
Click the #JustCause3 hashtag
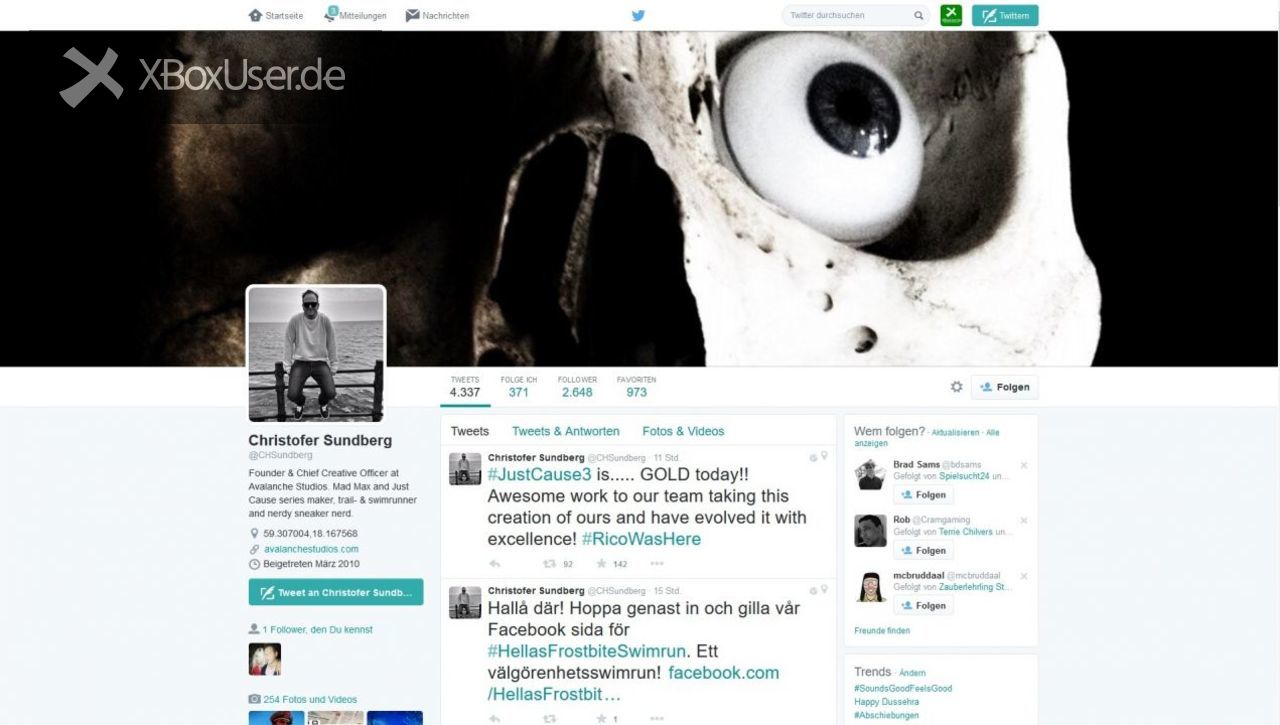[x=540, y=475]
